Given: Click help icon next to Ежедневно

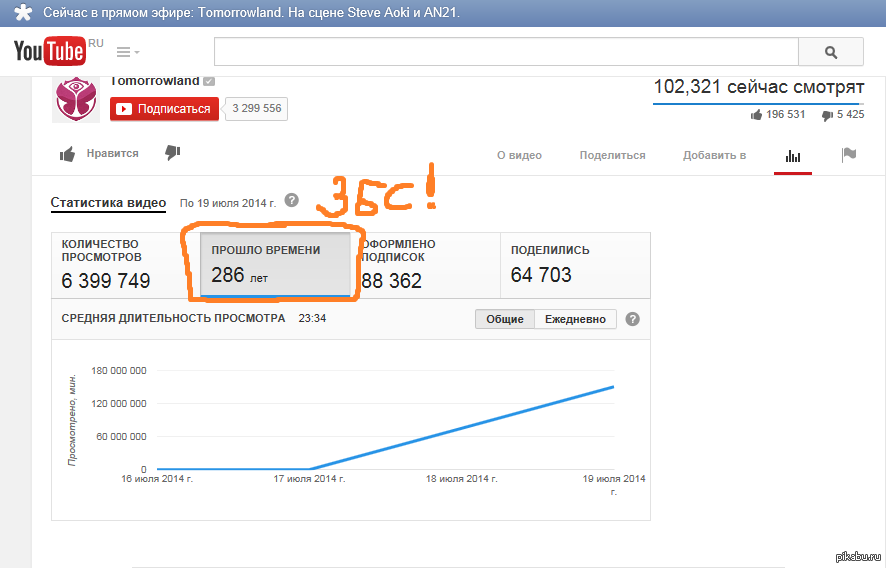Looking at the screenshot, I should pos(632,319).
